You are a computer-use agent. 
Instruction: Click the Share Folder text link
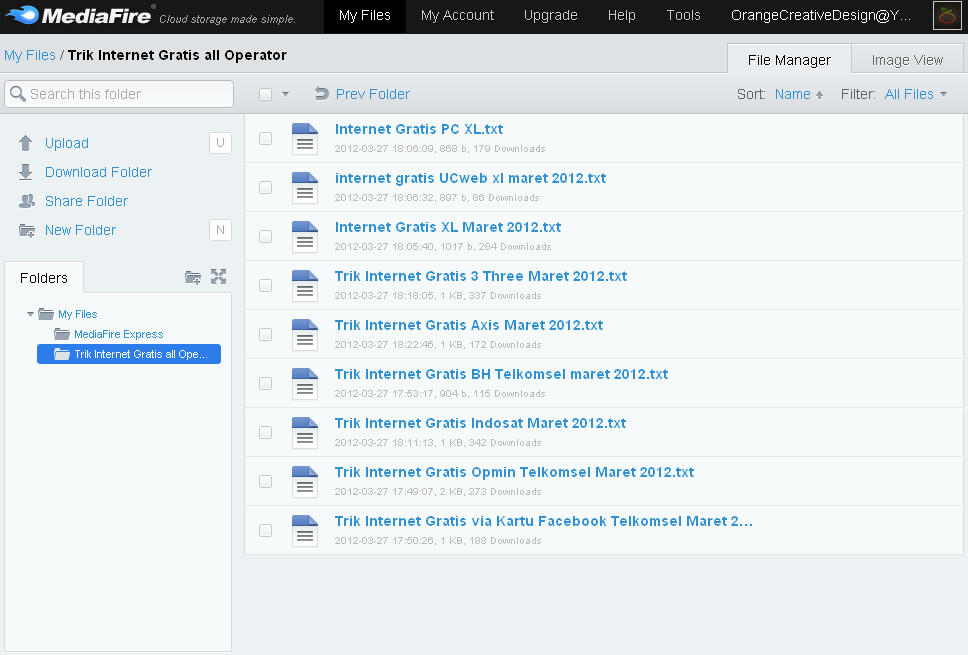tap(86, 201)
